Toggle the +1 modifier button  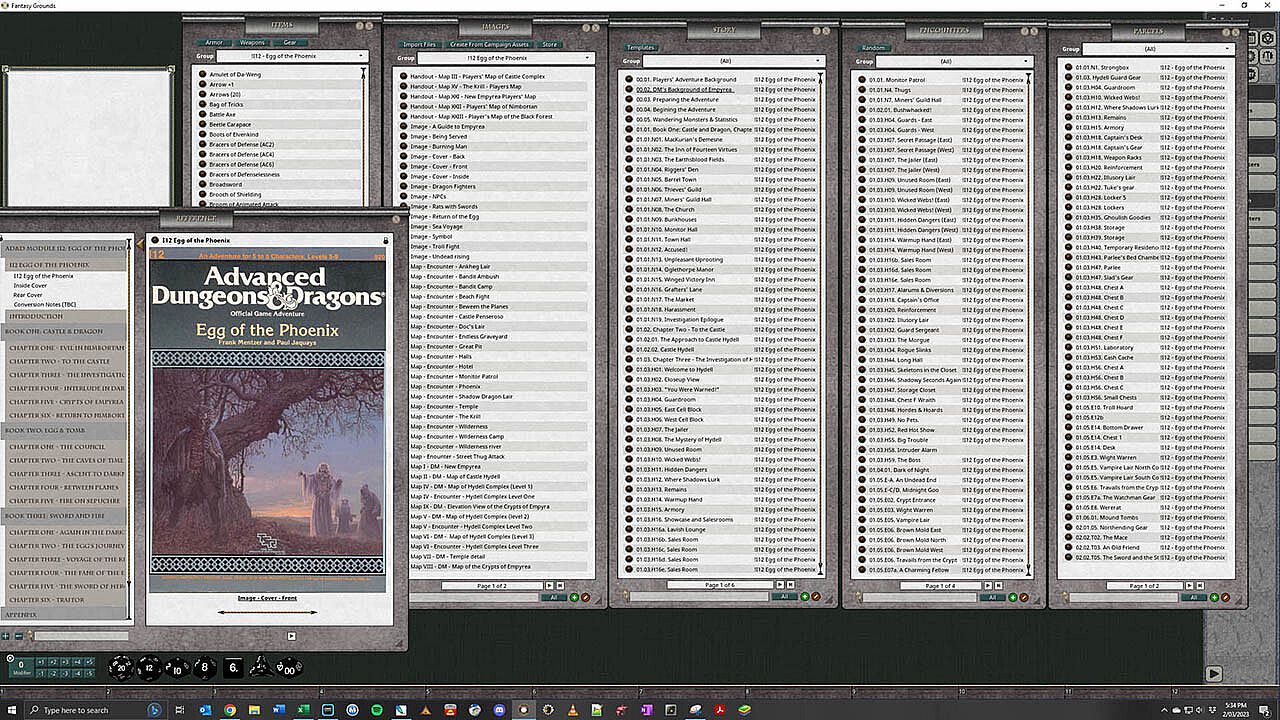tap(42, 662)
